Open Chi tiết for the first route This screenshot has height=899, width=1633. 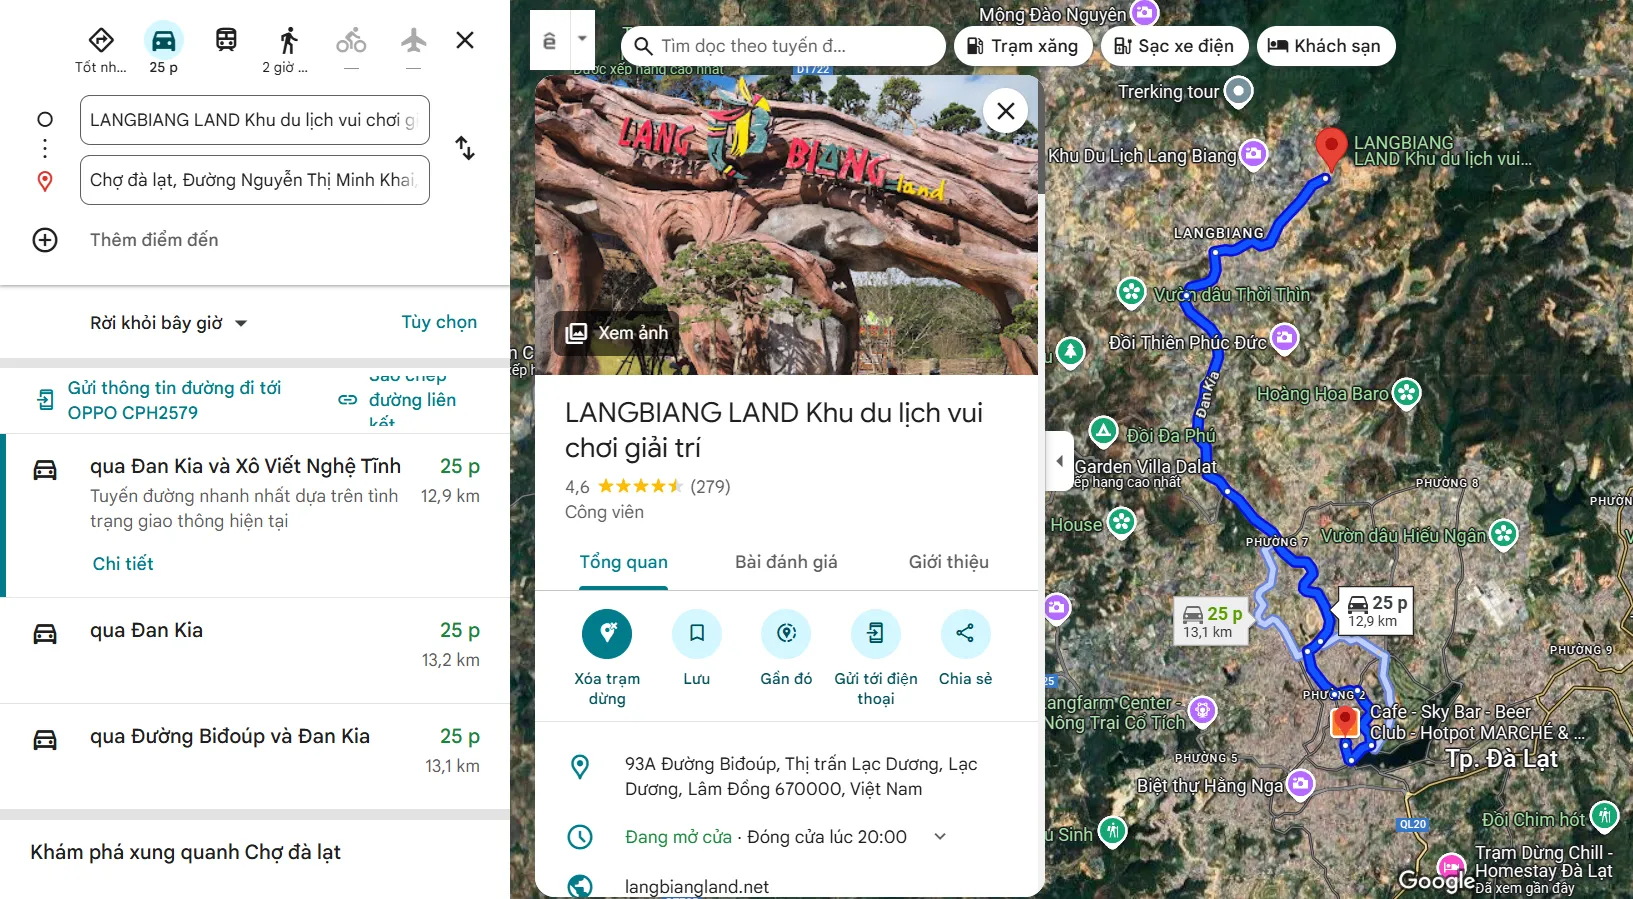pyautogui.click(x=123, y=564)
